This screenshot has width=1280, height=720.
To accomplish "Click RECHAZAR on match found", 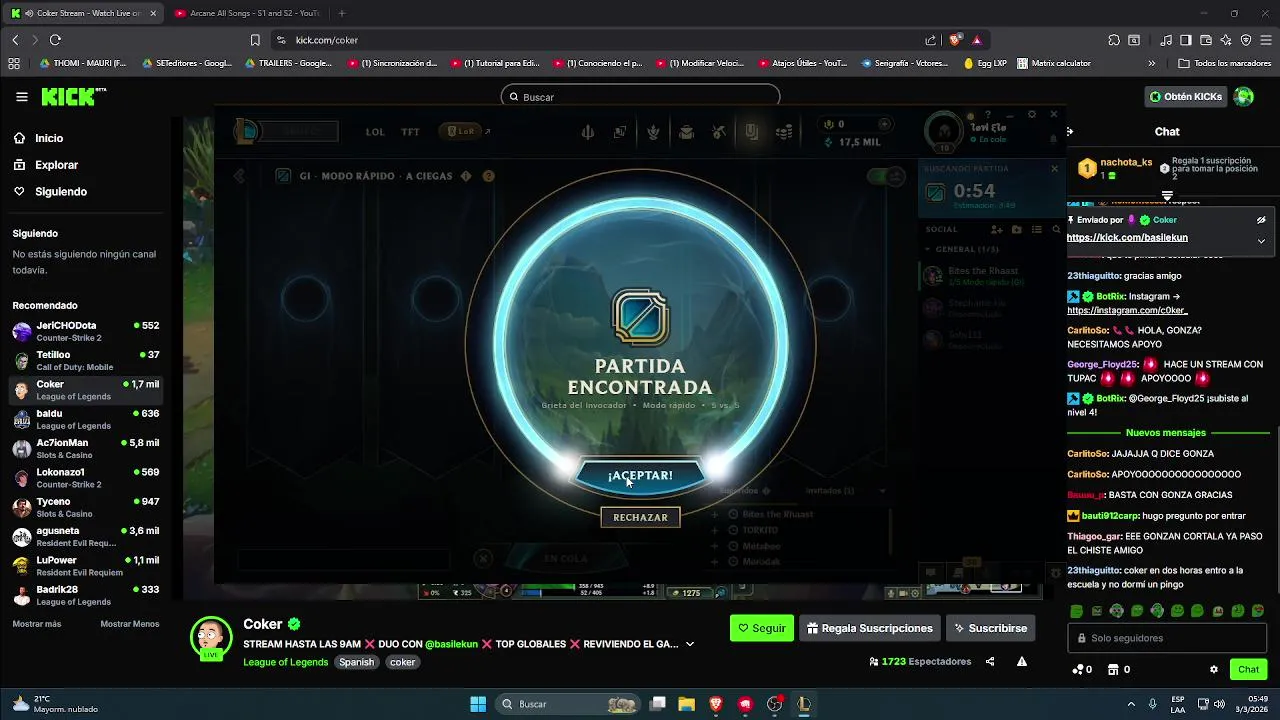I will 640,517.
